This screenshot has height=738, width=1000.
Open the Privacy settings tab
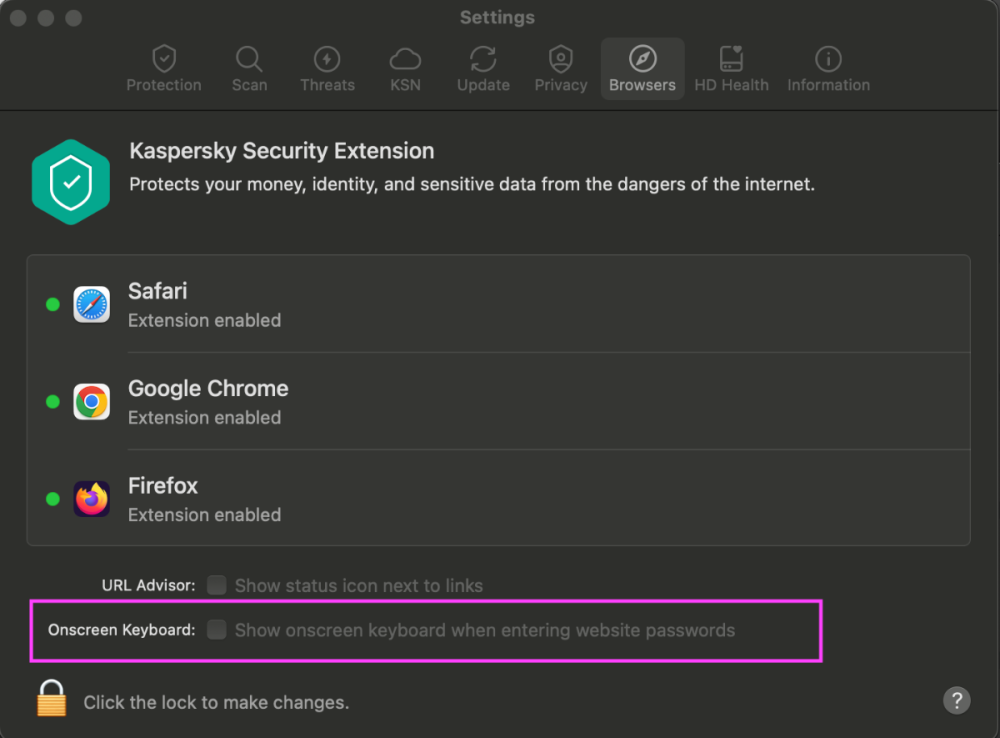coord(561,69)
